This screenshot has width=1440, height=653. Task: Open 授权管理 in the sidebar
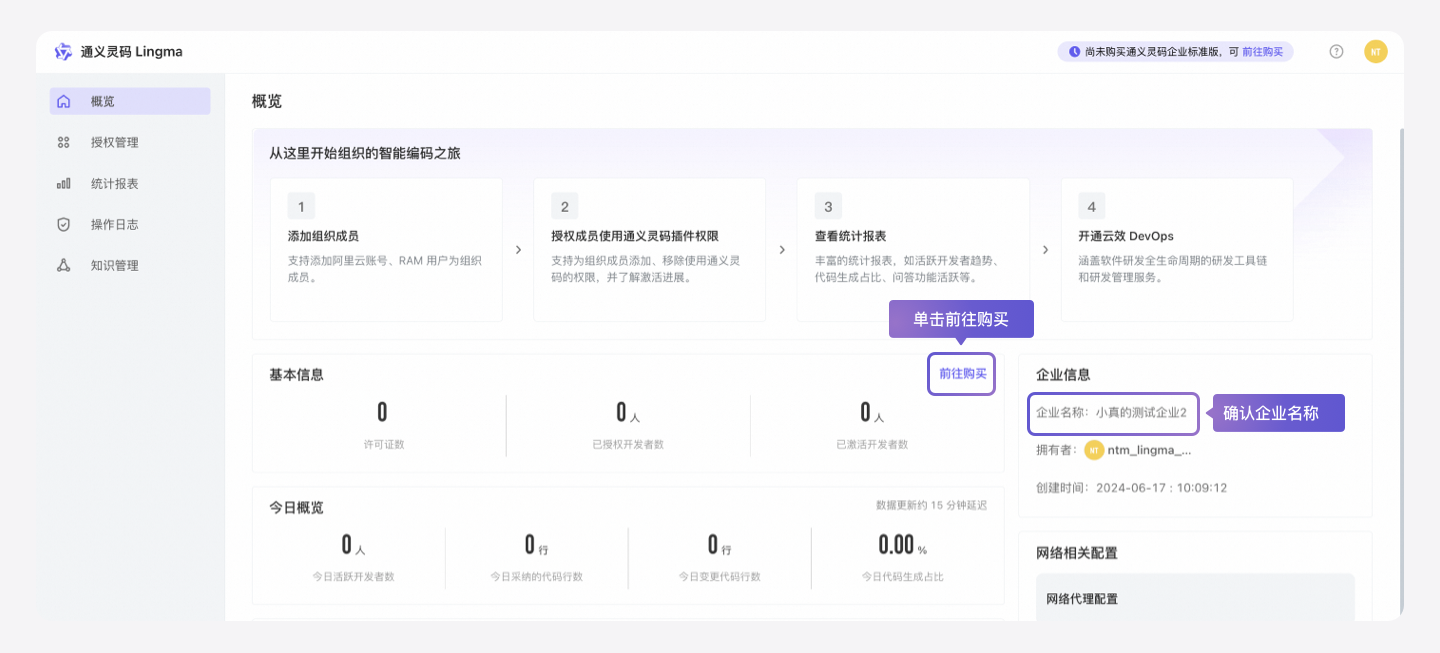click(x=130, y=142)
